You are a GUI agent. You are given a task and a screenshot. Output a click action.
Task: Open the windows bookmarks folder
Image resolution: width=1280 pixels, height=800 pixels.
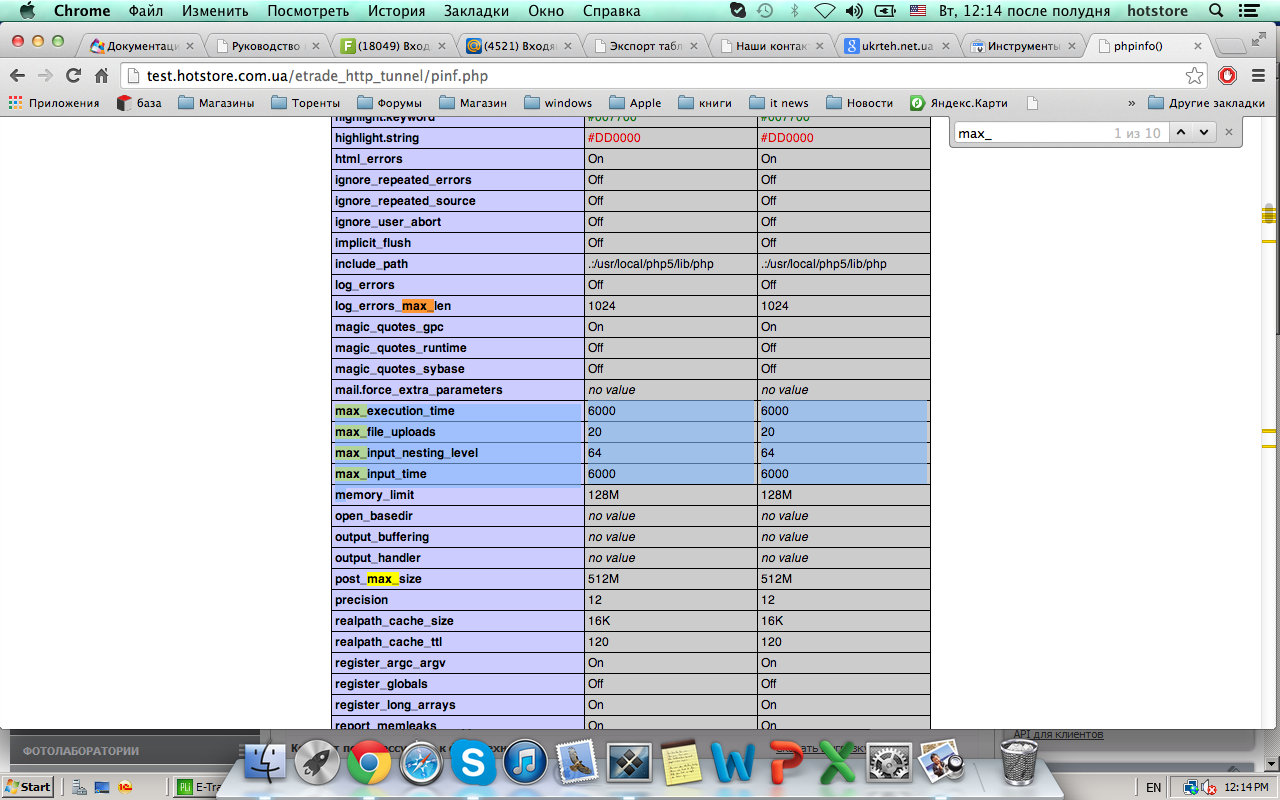pos(558,103)
